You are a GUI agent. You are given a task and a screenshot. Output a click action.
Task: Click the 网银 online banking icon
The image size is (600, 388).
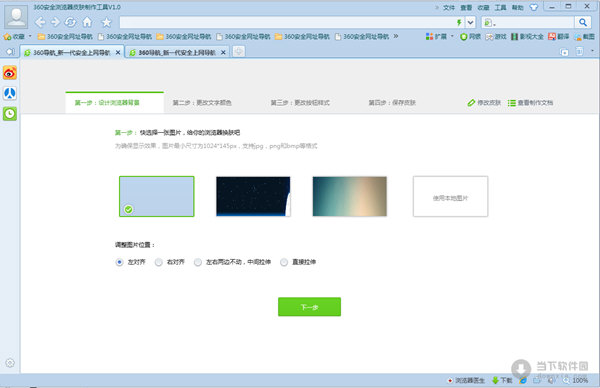coord(470,36)
